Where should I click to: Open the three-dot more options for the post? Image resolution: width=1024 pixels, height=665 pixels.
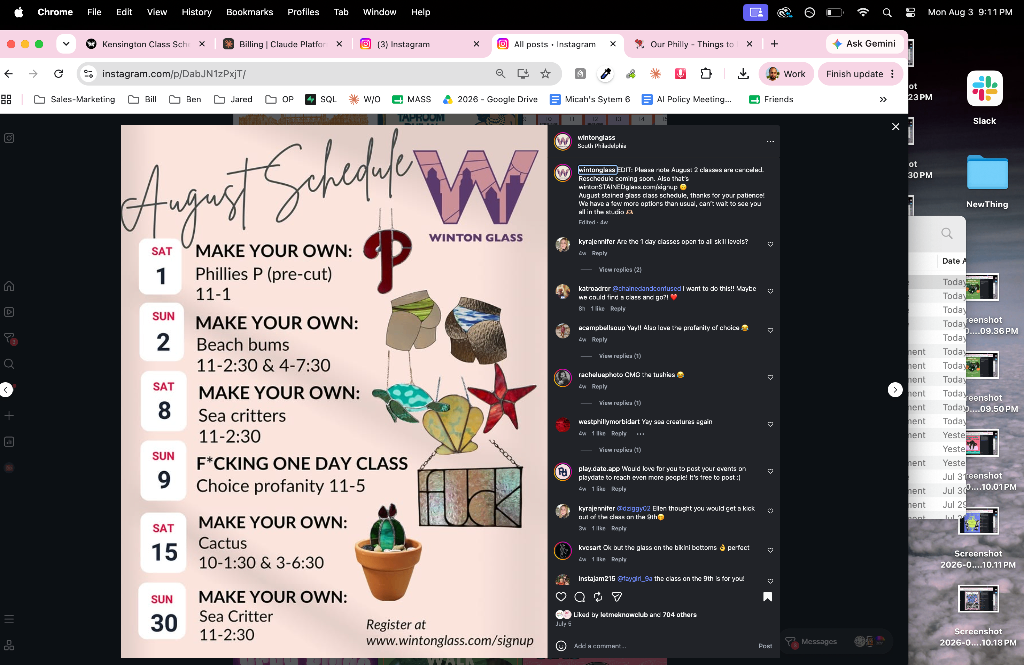point(770,141)
